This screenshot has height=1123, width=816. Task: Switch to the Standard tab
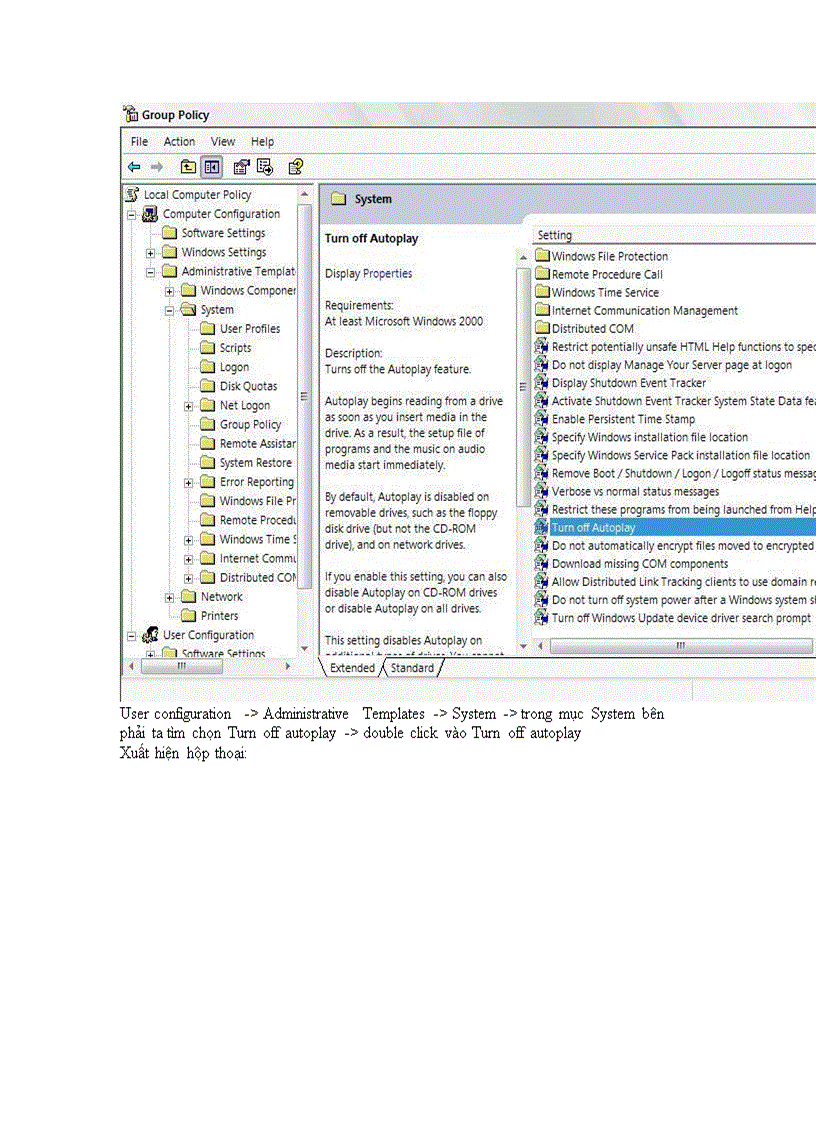point(412,668)
